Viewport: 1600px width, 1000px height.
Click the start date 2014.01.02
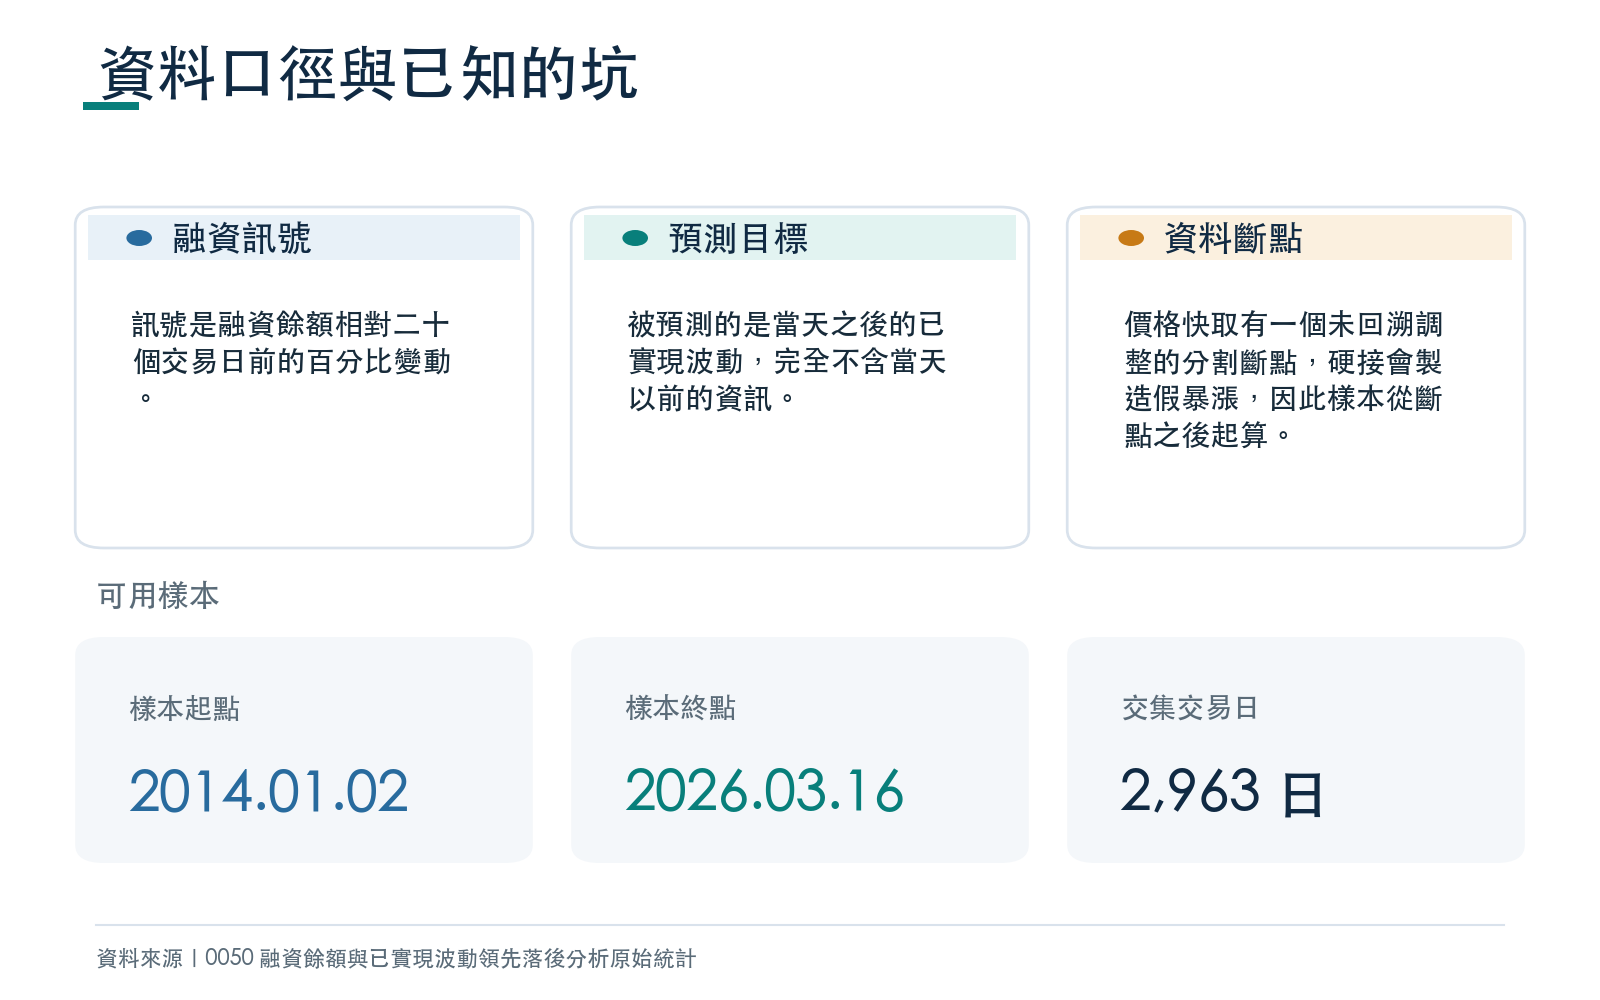pos(269,792)
